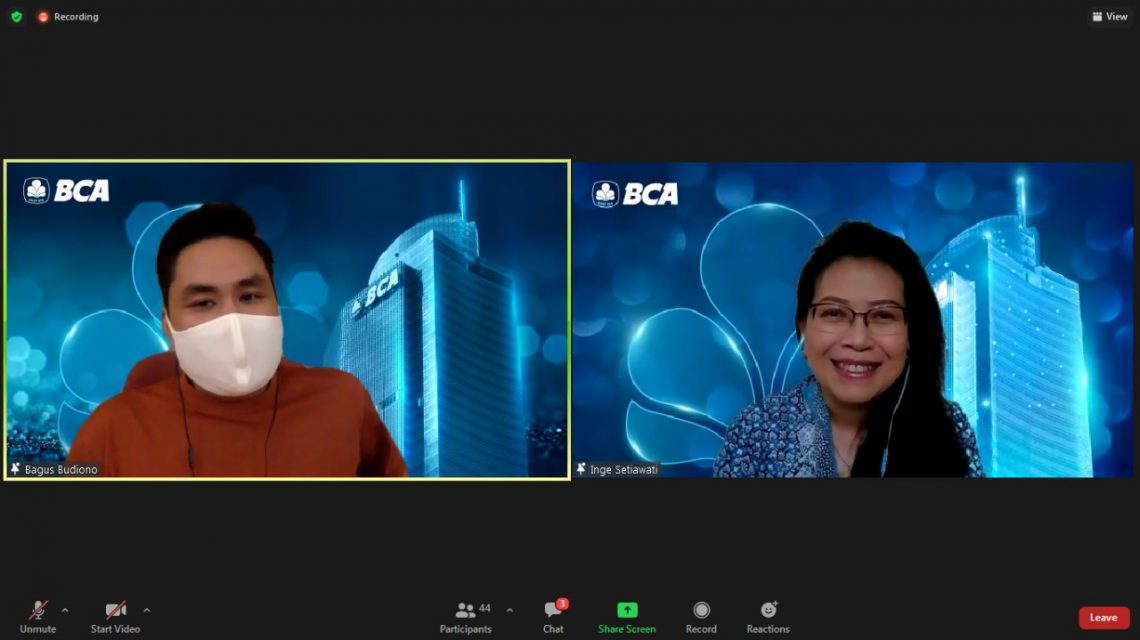Viewport: 1140px width, 640px height.
Task: Open video settings via Start Video chevron
Action: point(147,608)
